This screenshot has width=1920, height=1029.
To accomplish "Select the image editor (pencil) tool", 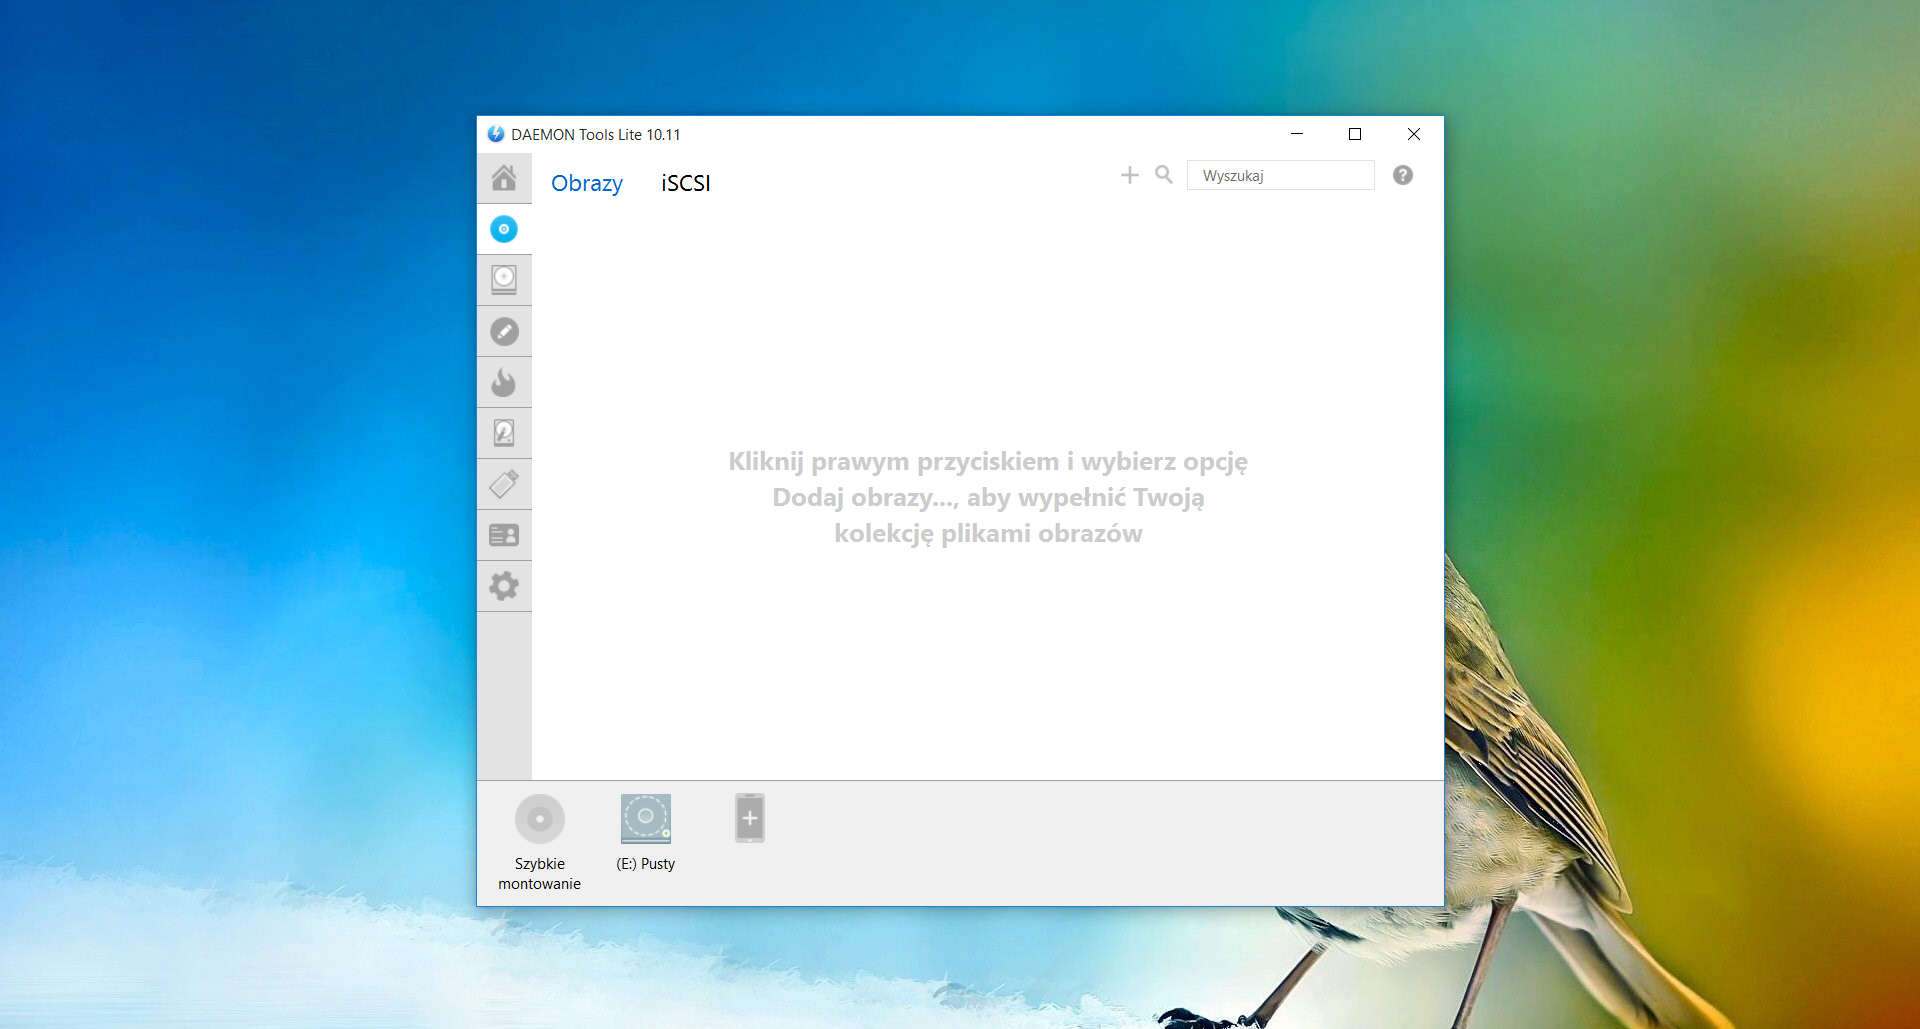I will pos(504,331).
